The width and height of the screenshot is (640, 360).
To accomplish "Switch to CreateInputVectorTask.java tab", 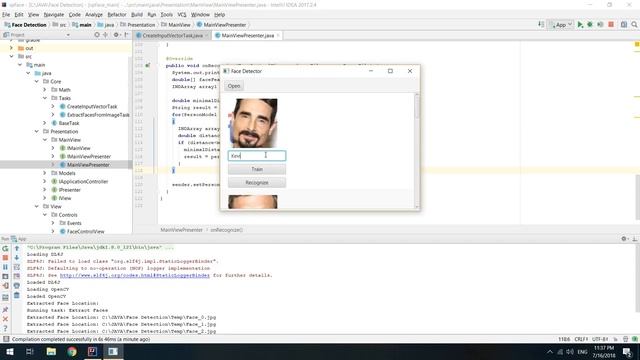I will (172, 36).
